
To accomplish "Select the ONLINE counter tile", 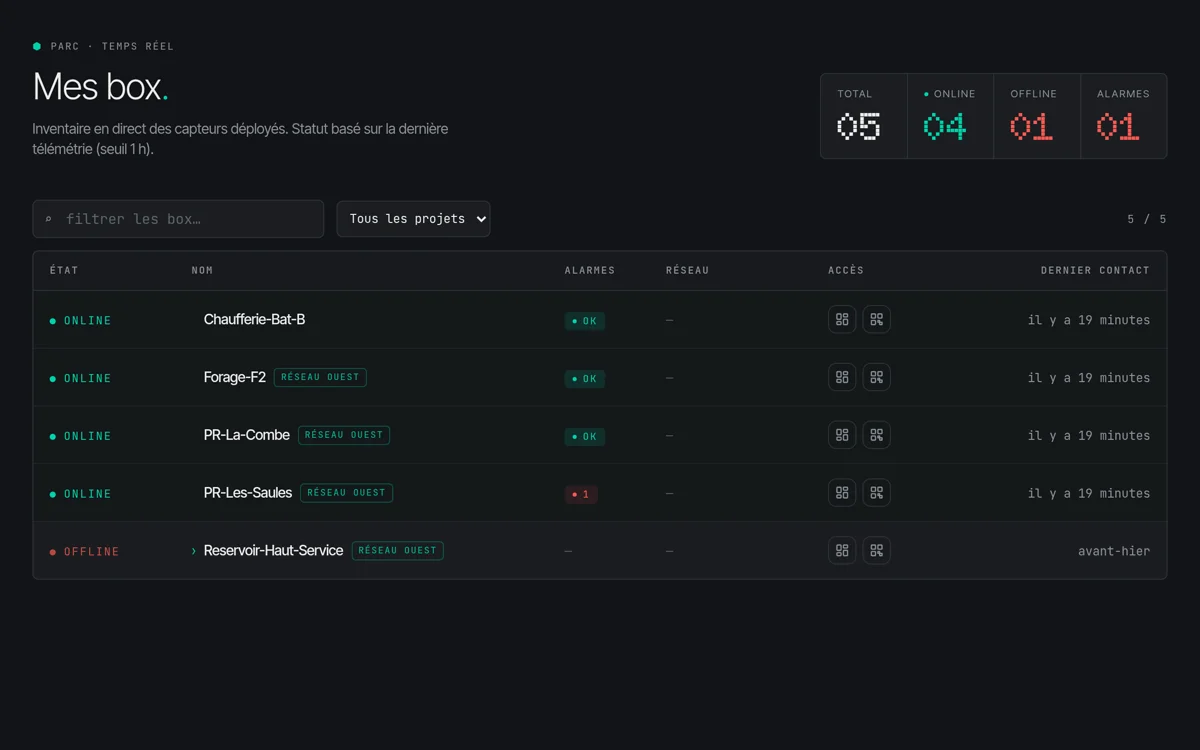I will pos(950,116).
